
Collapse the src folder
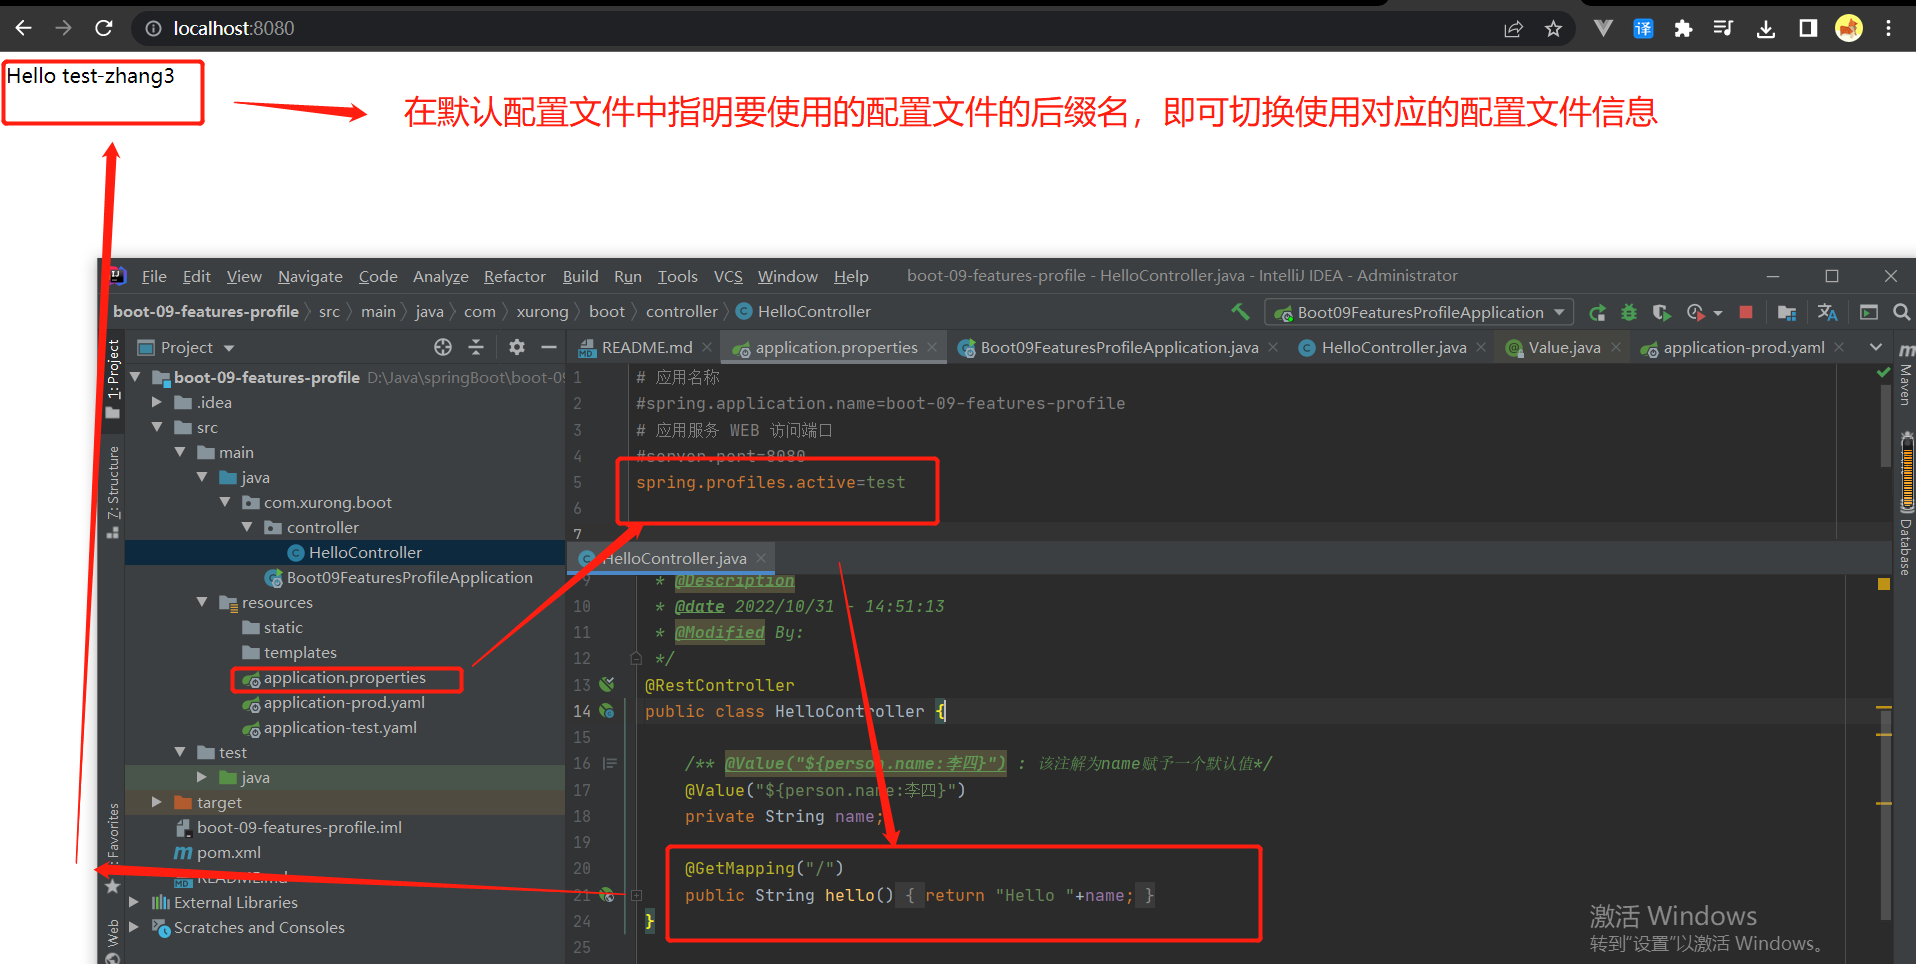point(157,427)
